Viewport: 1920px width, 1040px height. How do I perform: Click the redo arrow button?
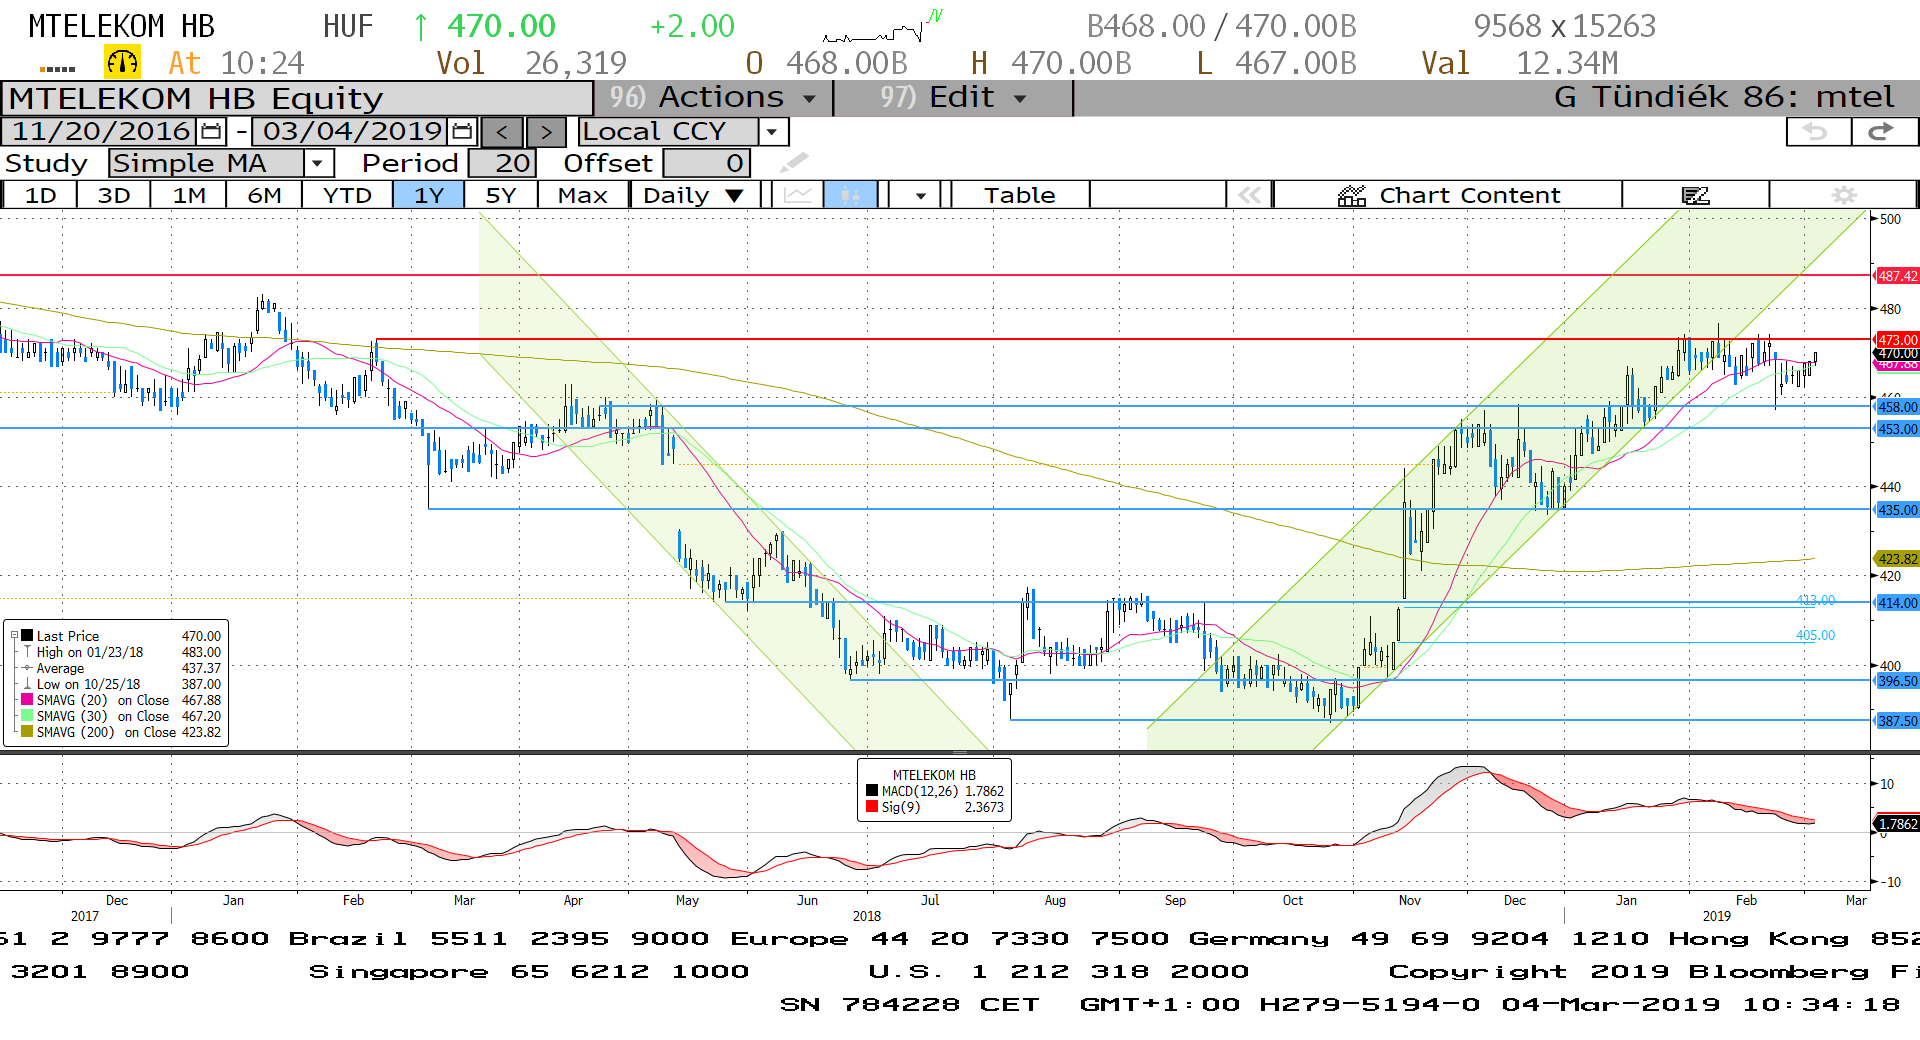(x=1883, y=132)
